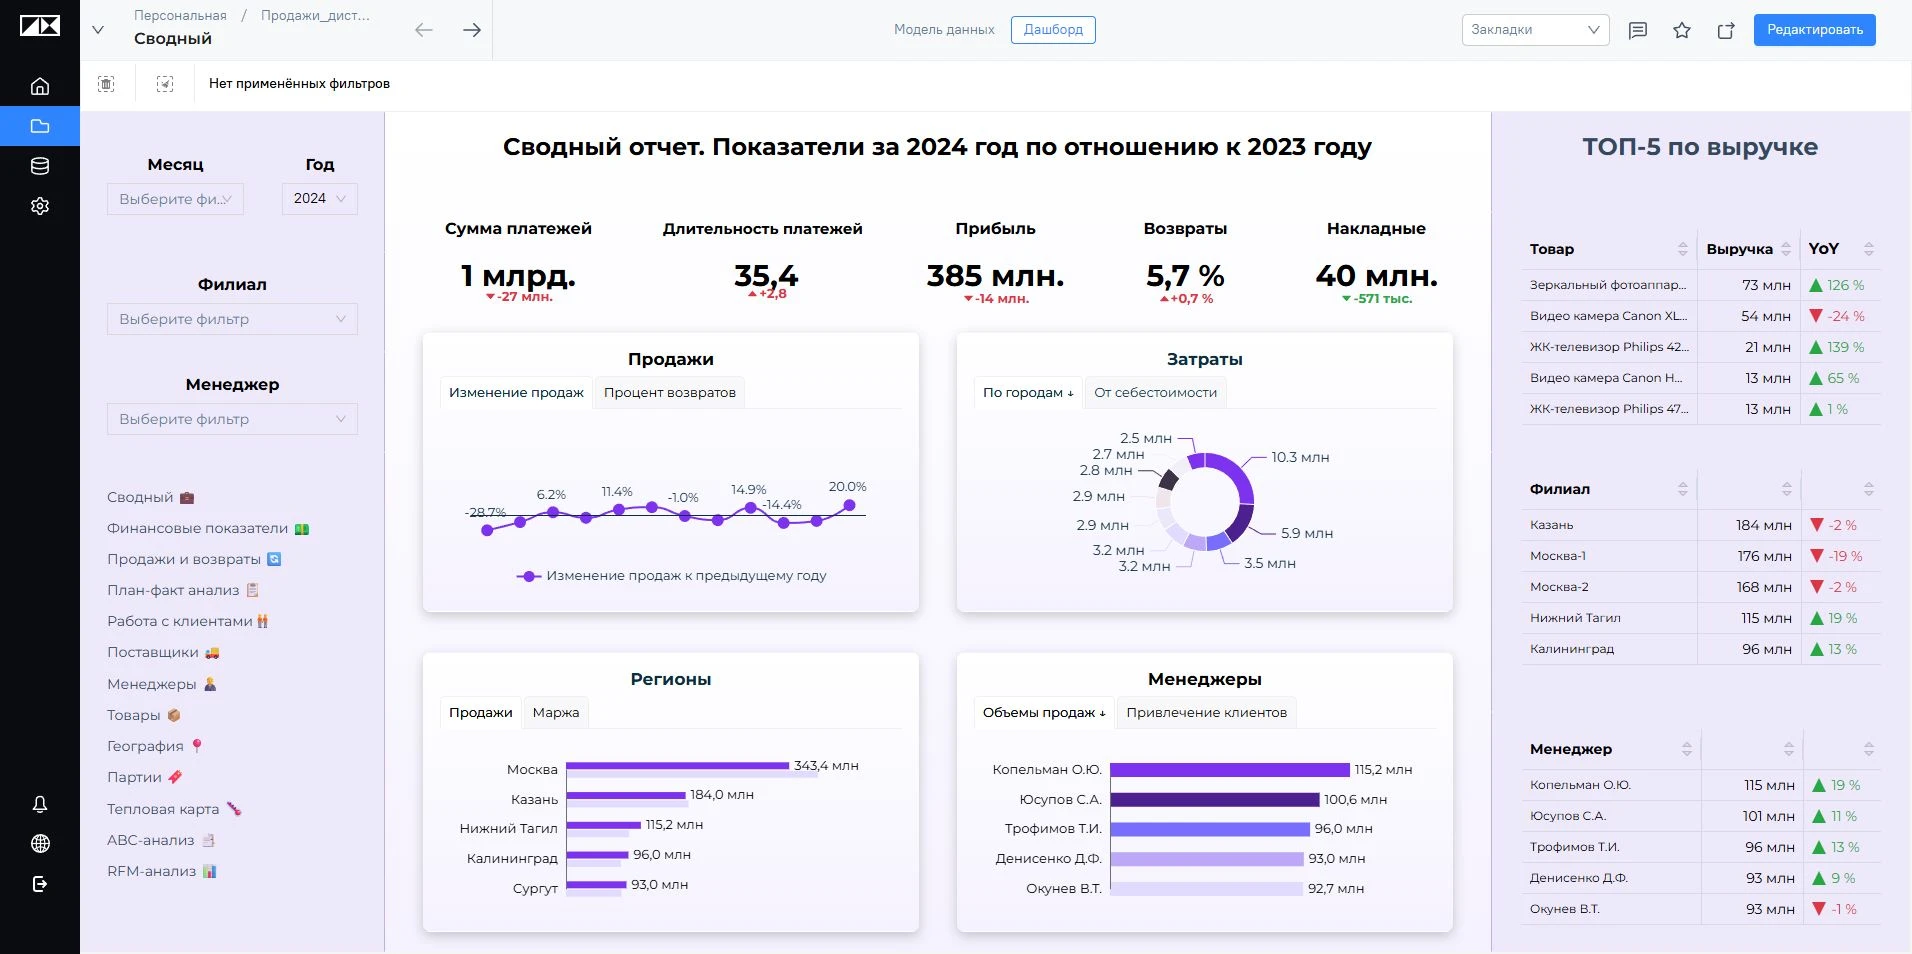The width and height of the screenshot is (1912, 954).
Task: Switch to the От себестоимости tab
Action: tap(1155, 392)
